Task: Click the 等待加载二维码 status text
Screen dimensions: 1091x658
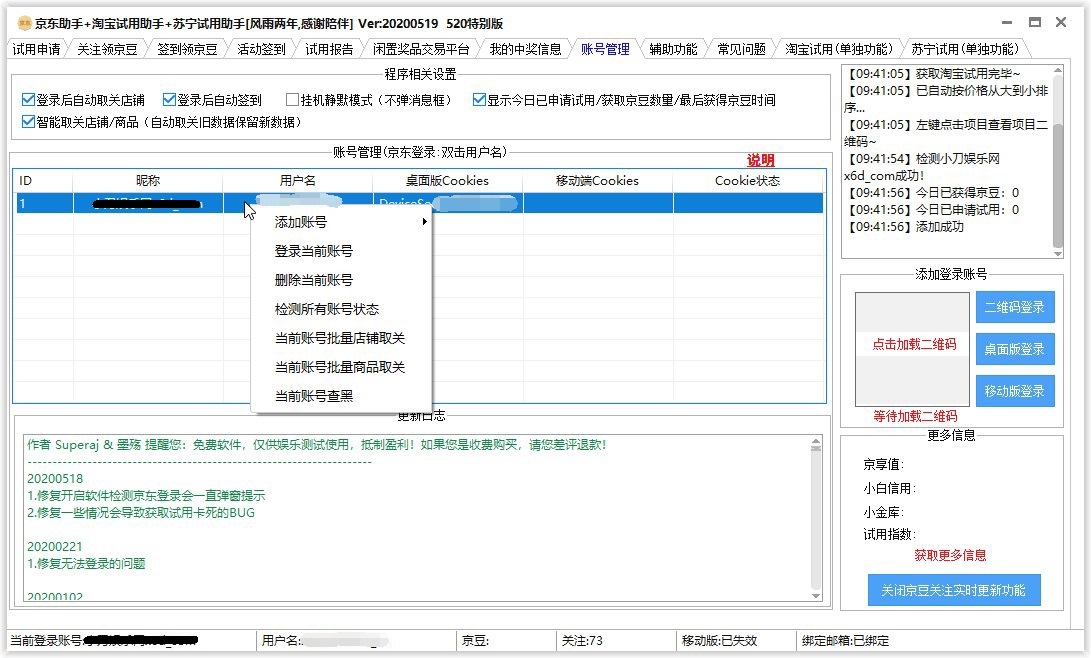Action: point(915,416)
